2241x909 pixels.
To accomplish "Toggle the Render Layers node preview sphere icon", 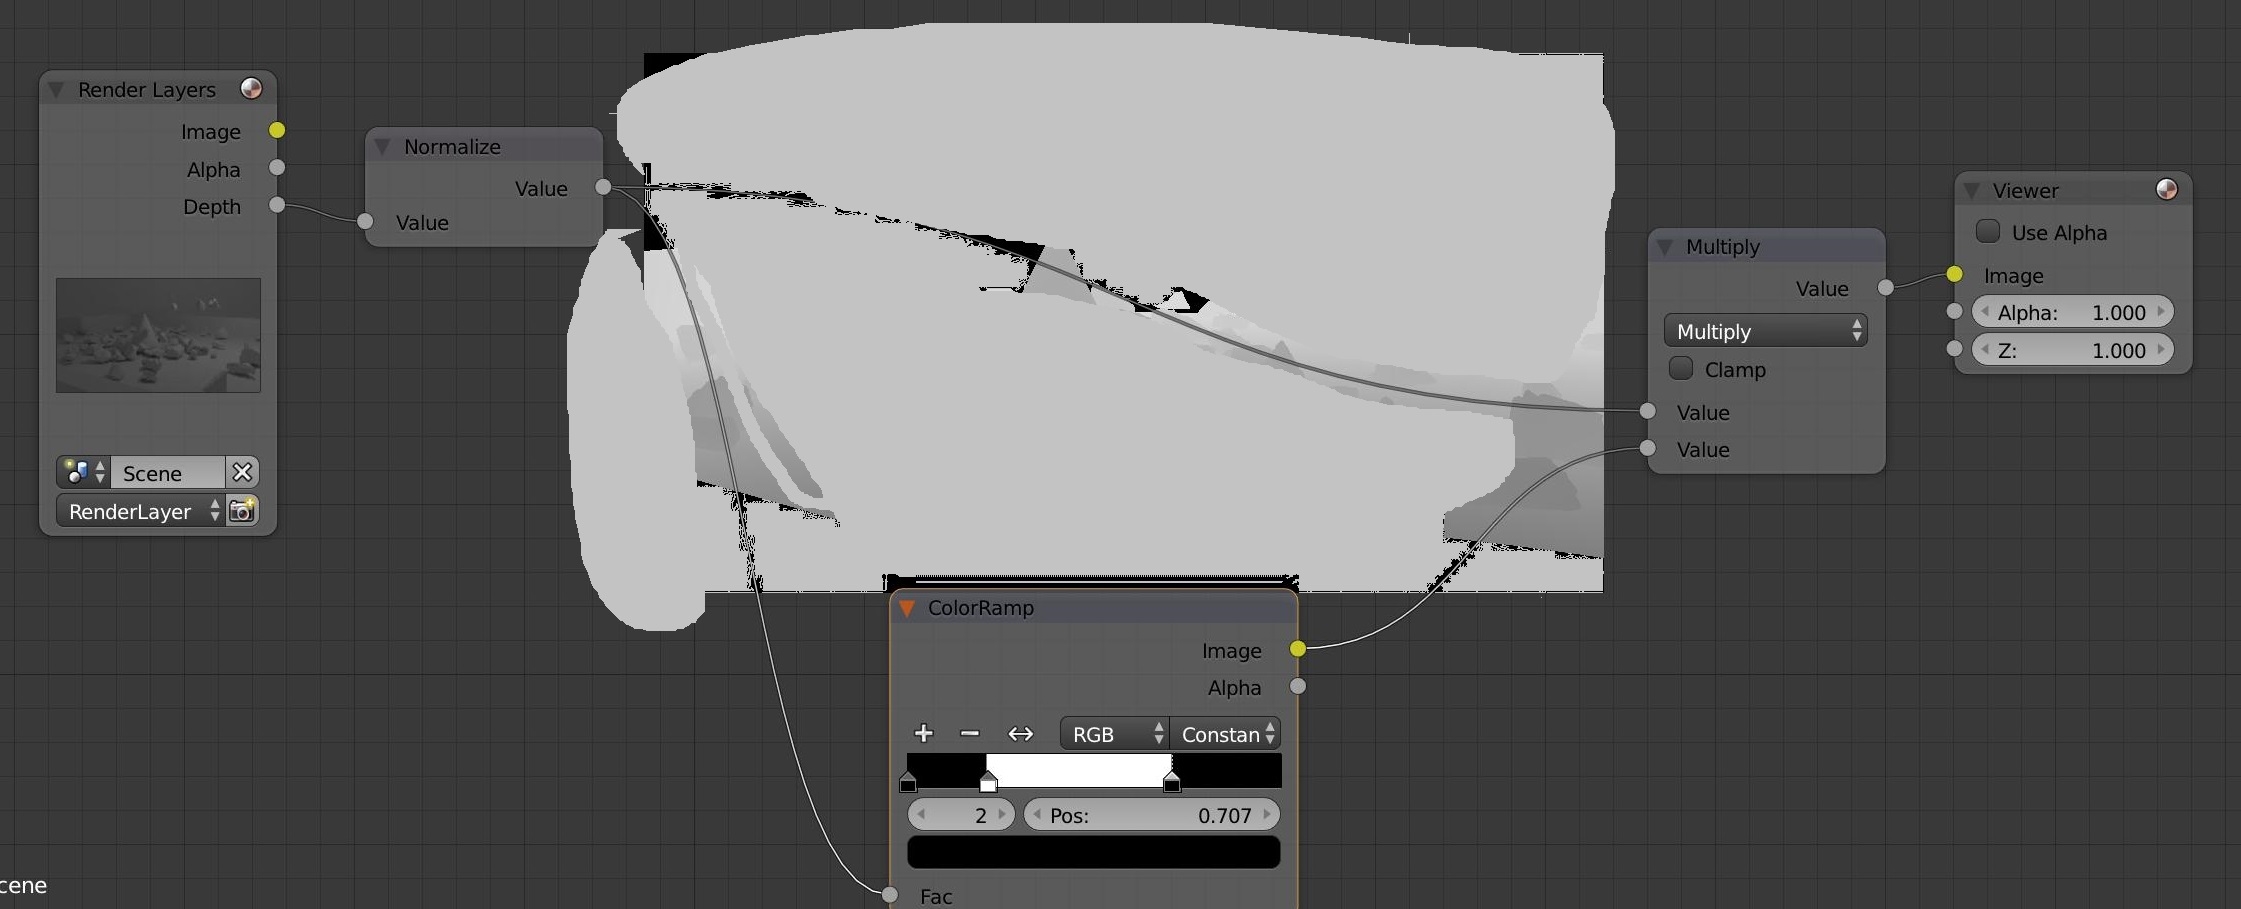I will click(251, 89).
